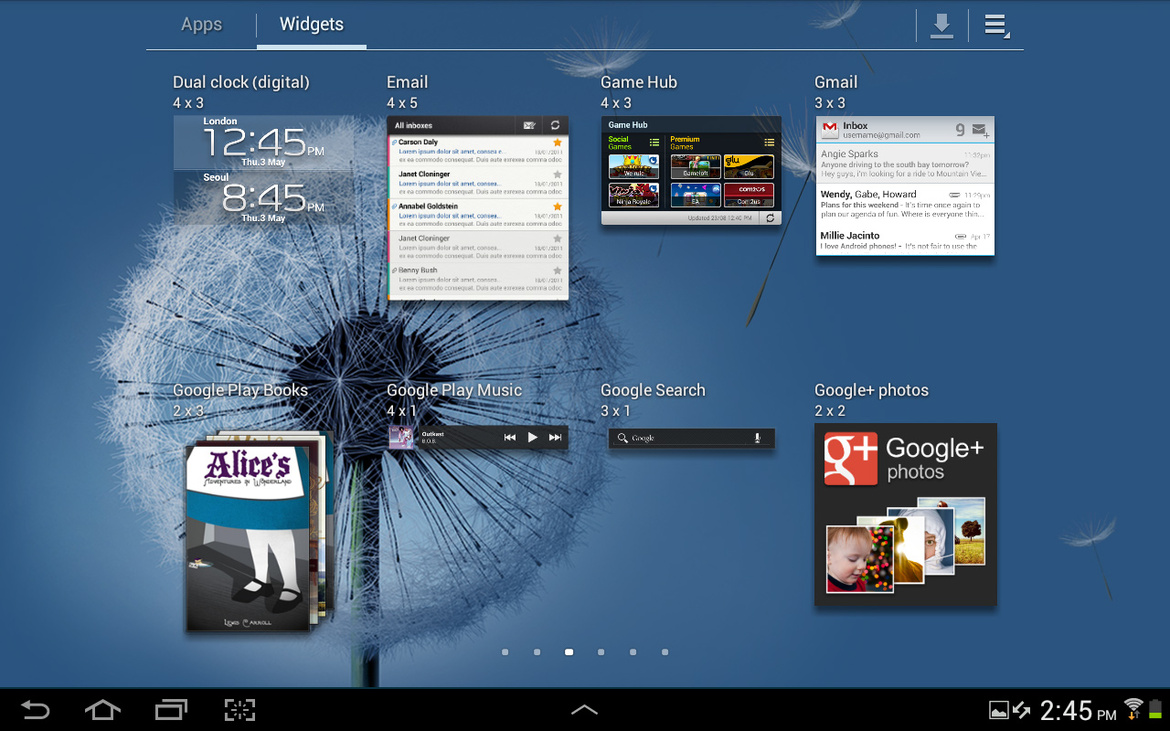
Task: Click the Game Hub refresh icon
Action: 770,218
